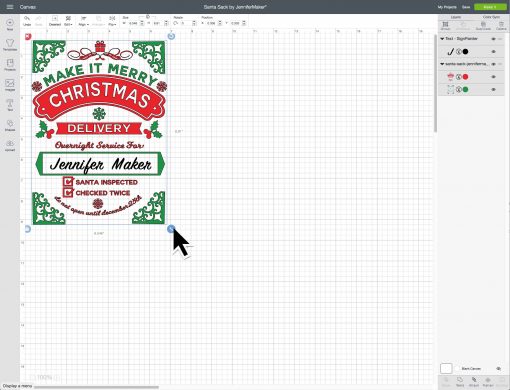Viewport: 510px width, 390px height.
Task: Open the Images panel from sidebar
Action: (x=10, y=85)
